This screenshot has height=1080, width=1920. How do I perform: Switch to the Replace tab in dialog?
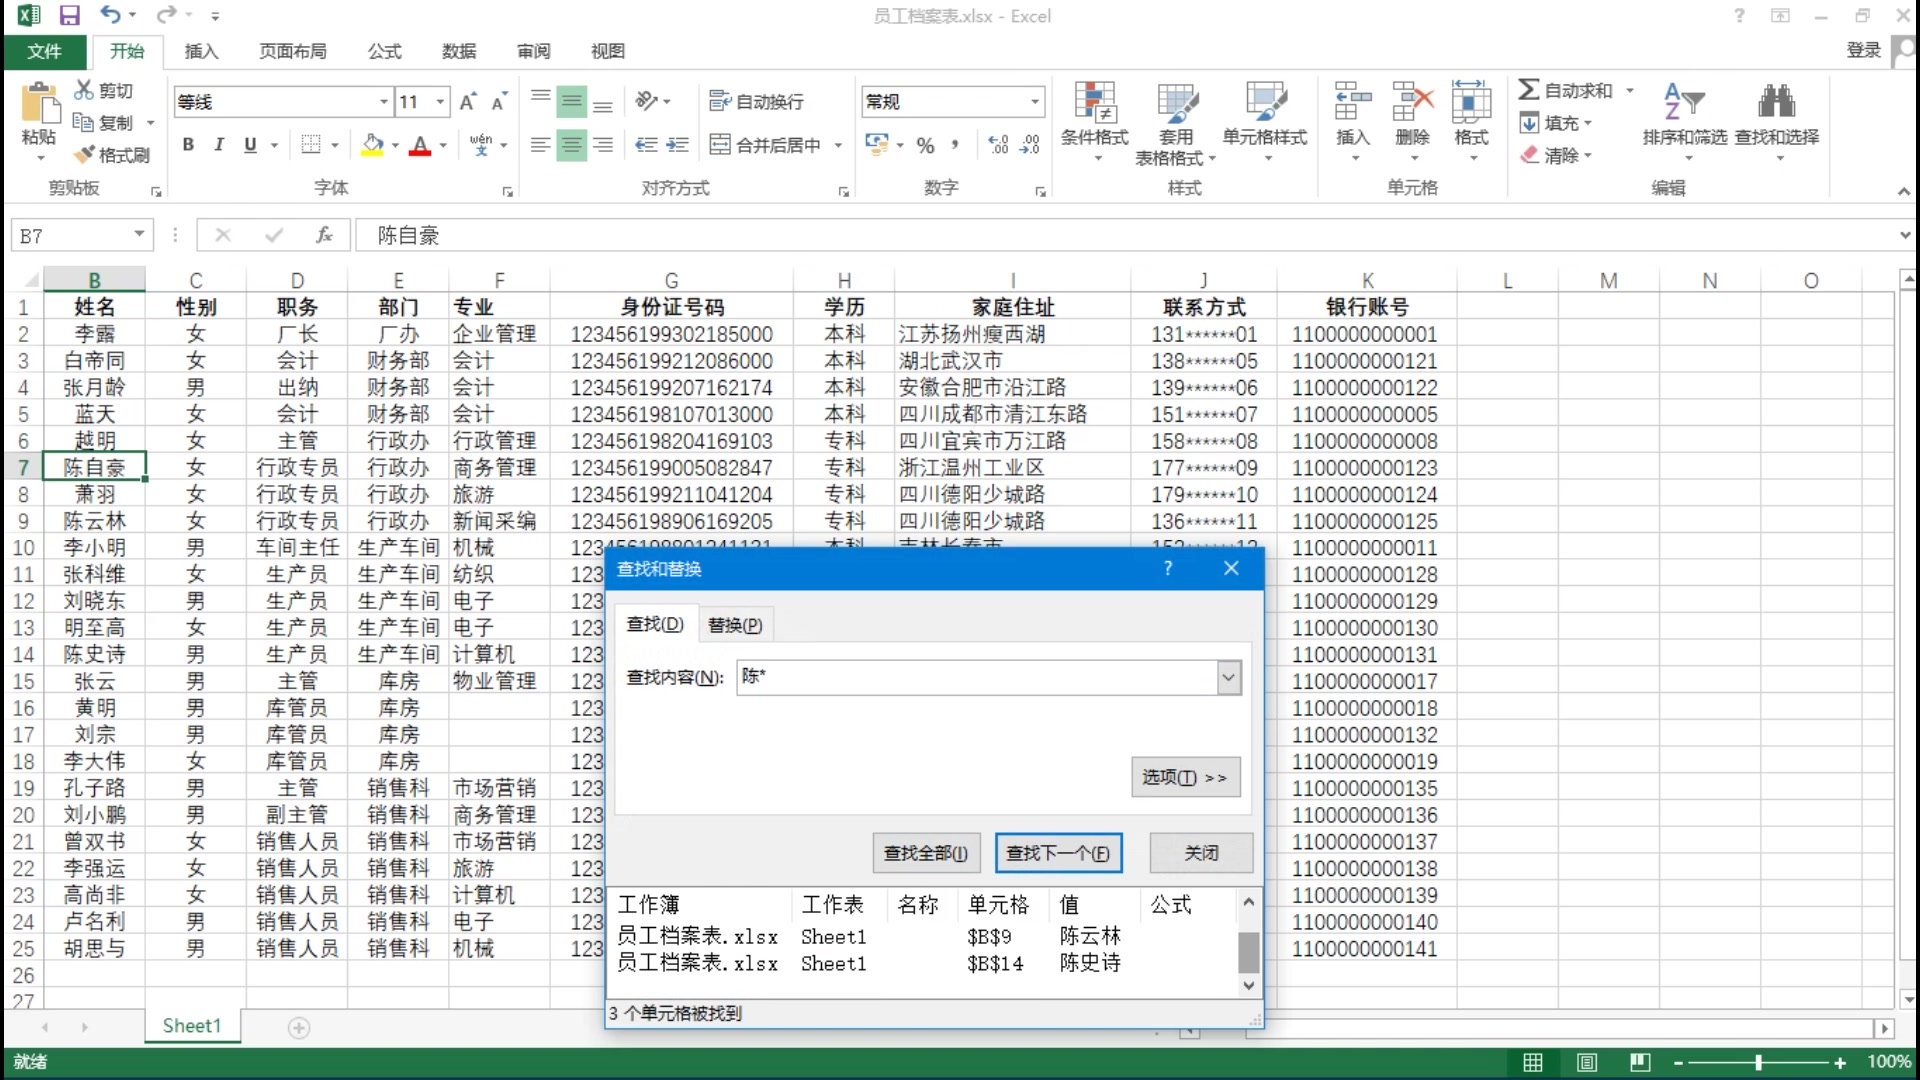coord(734,625)
